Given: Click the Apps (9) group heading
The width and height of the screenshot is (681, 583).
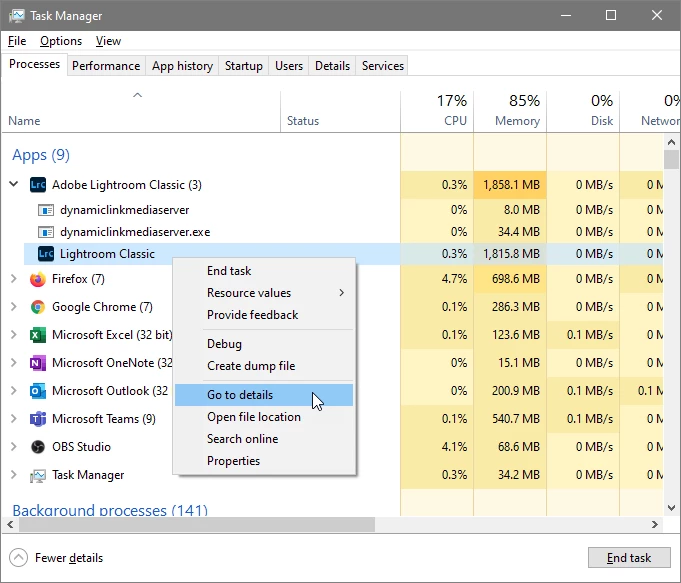Looking at the screenshot, I should tap(41, 155).
